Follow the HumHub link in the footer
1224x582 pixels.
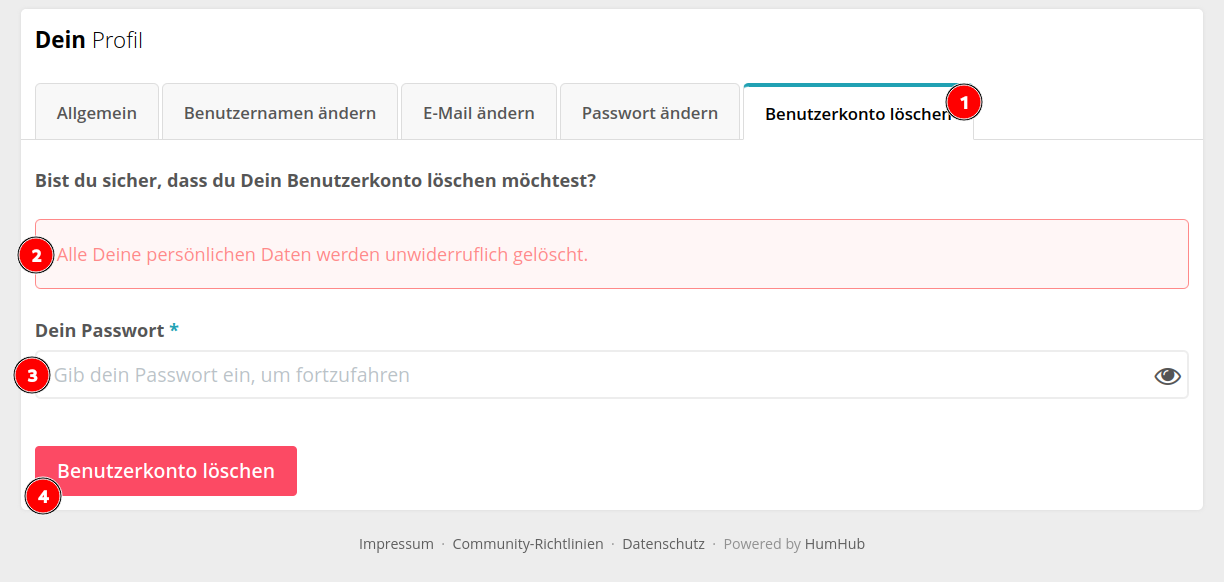(835, 544)
